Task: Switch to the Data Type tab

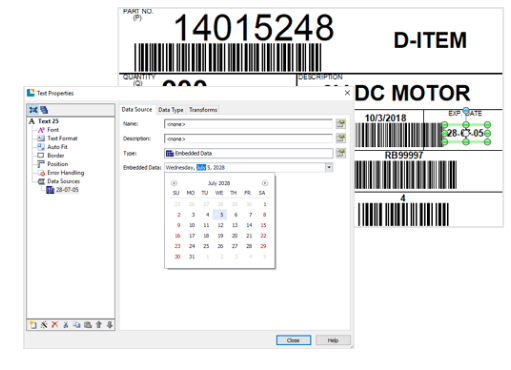Action: (x=171, y=110)
